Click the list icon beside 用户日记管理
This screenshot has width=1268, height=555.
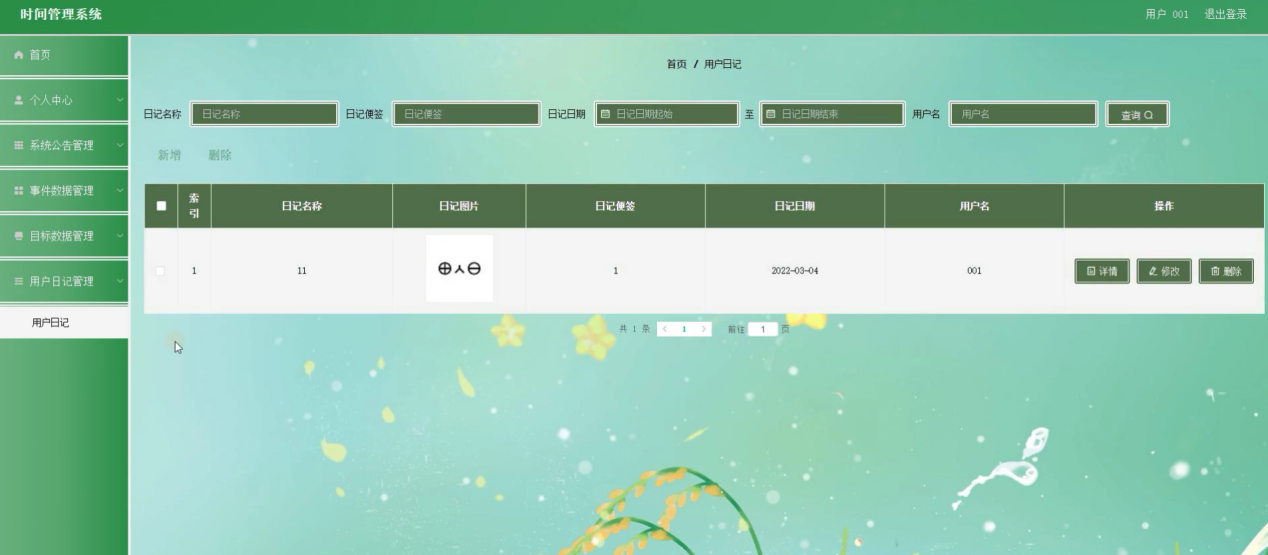pos(18,281)
